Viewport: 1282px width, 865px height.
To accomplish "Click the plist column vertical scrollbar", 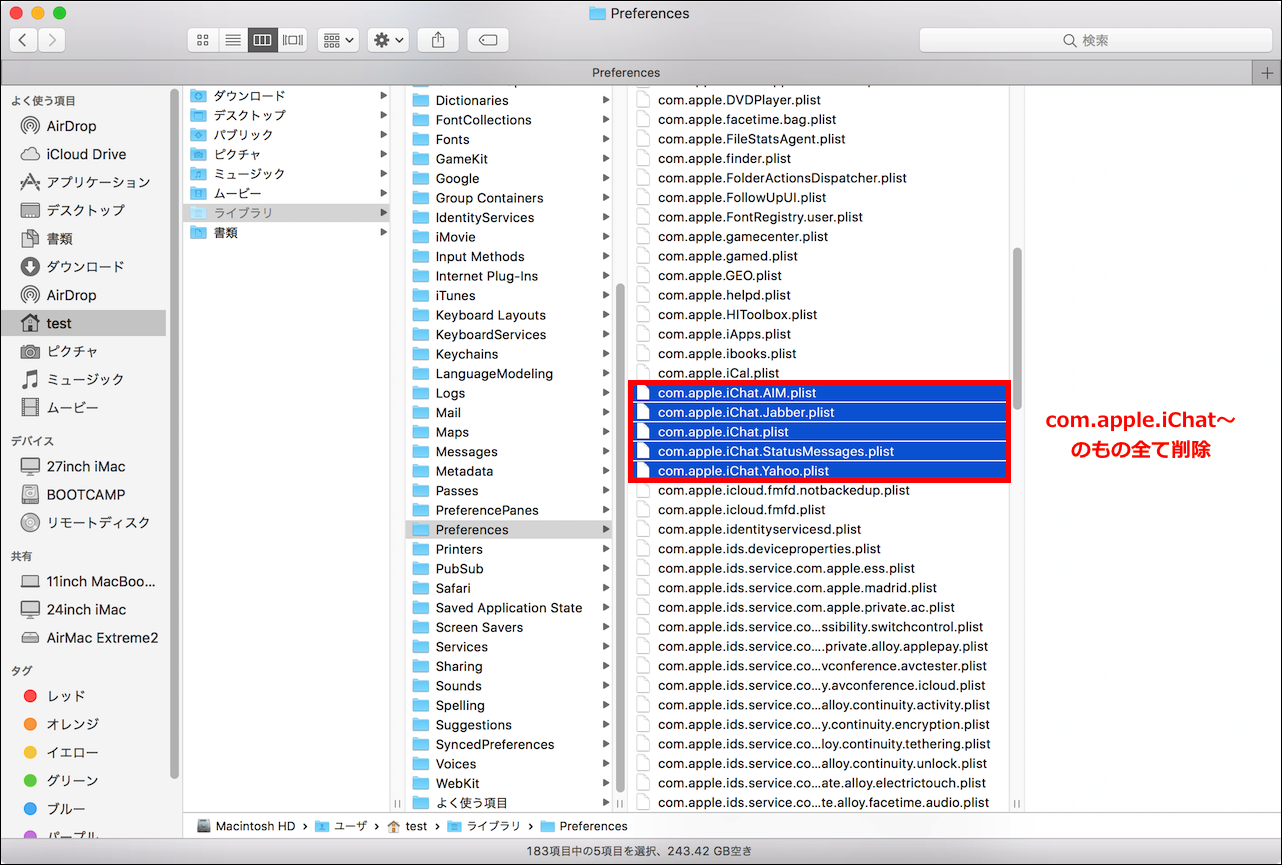I will pos(1017,328).
